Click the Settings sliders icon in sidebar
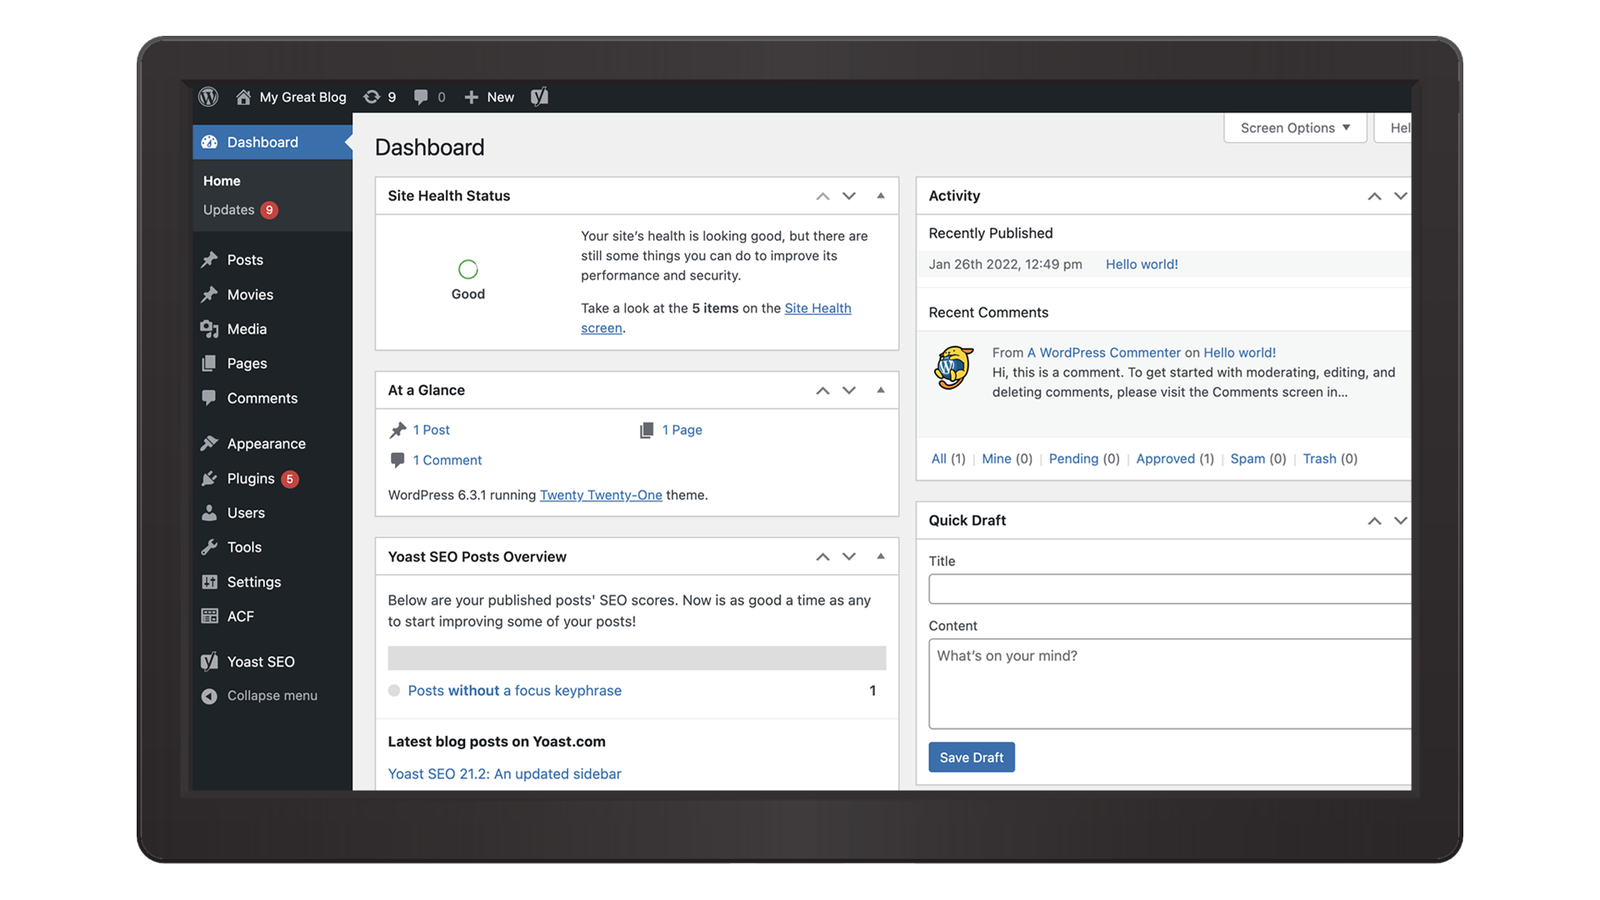 (x=209, y=582)
